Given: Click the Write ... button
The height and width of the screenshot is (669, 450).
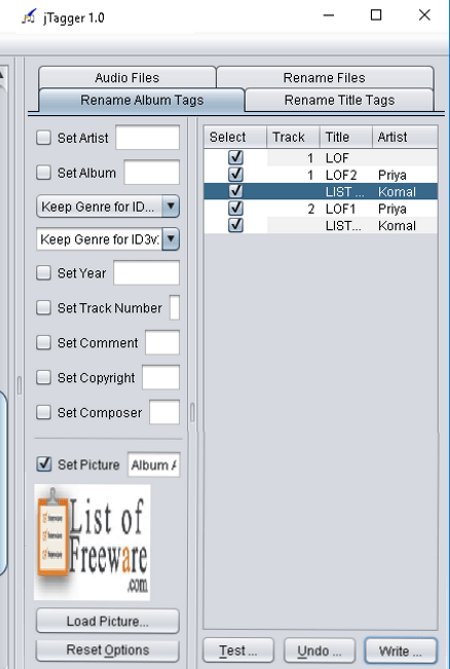Looking at the screenshot, I should (401, 651).
